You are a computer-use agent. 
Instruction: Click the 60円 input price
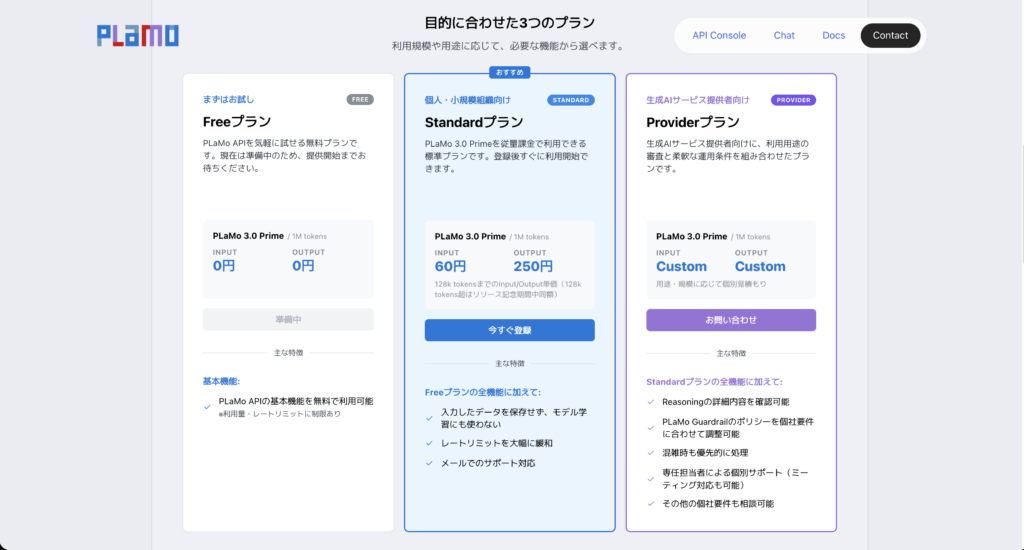[x=451, y=267]
